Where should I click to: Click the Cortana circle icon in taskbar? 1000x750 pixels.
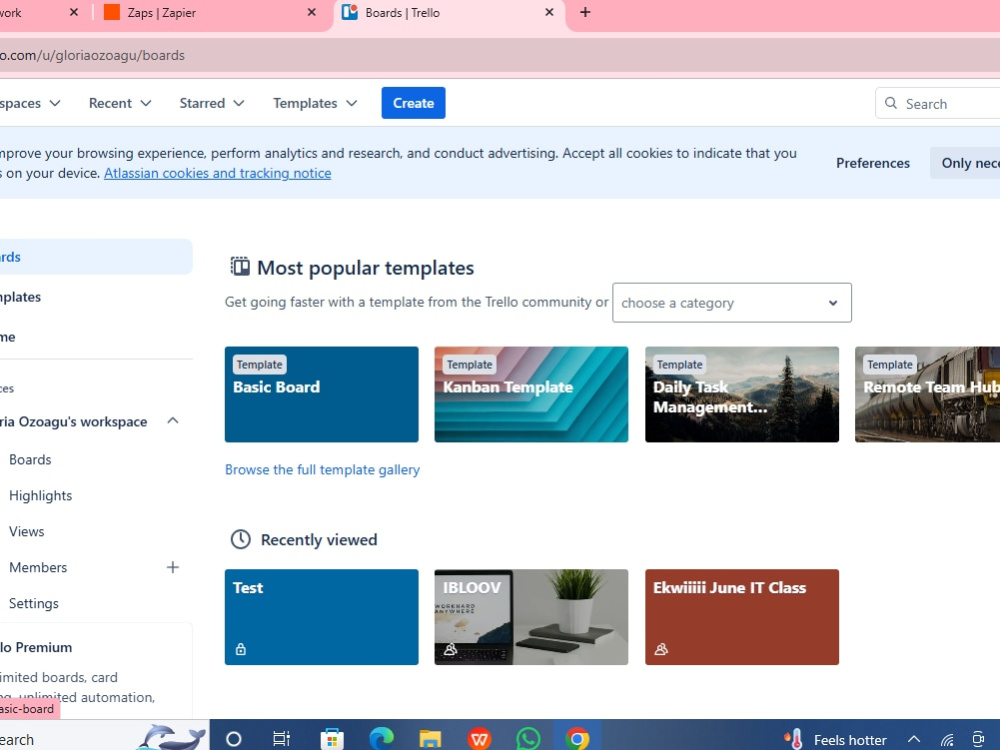(x=234, y=739)
